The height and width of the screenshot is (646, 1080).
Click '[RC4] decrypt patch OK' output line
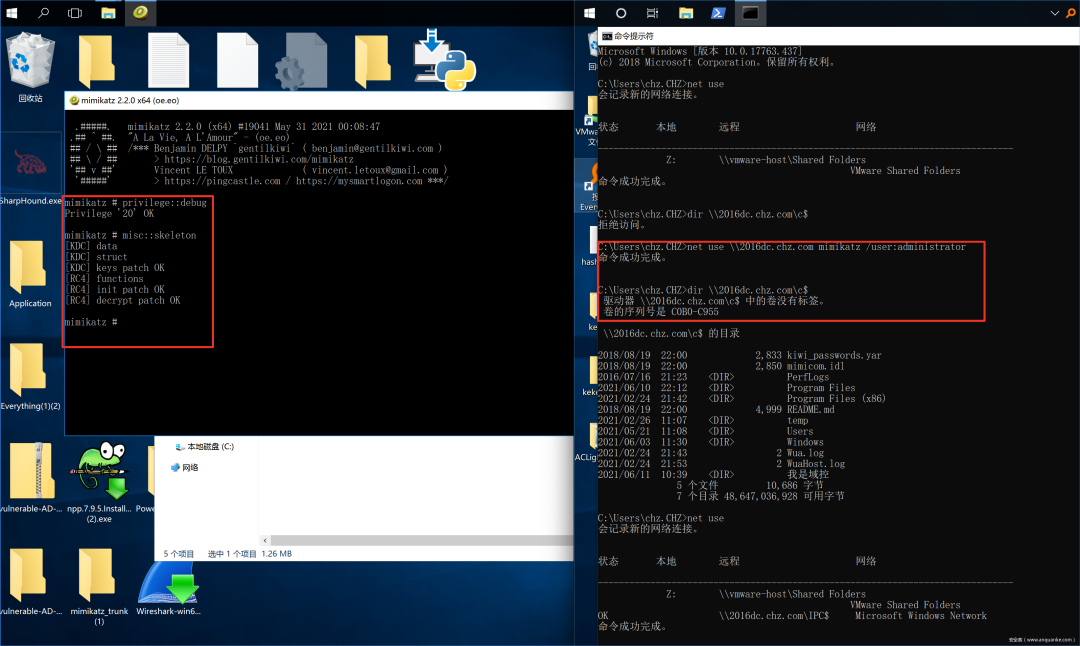[x=123, y=300]
